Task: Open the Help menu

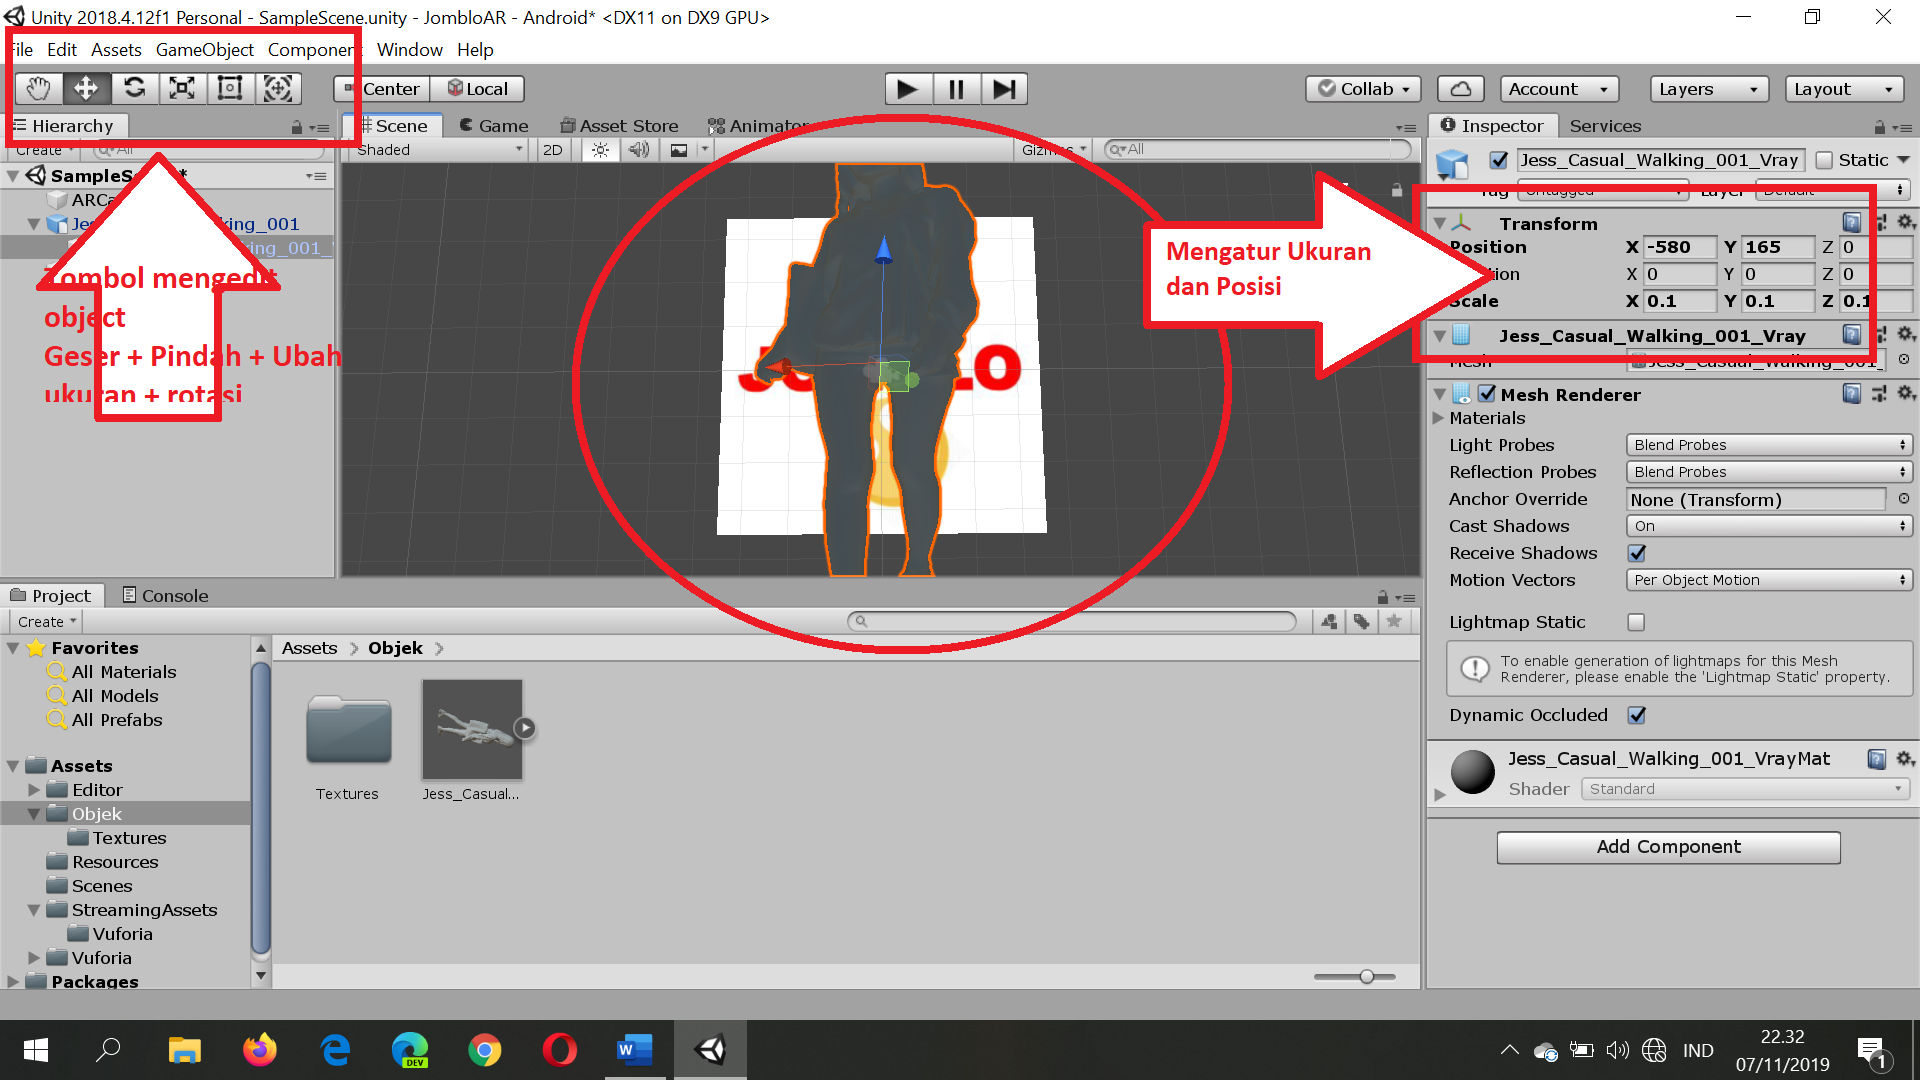Action: (475, 50)
